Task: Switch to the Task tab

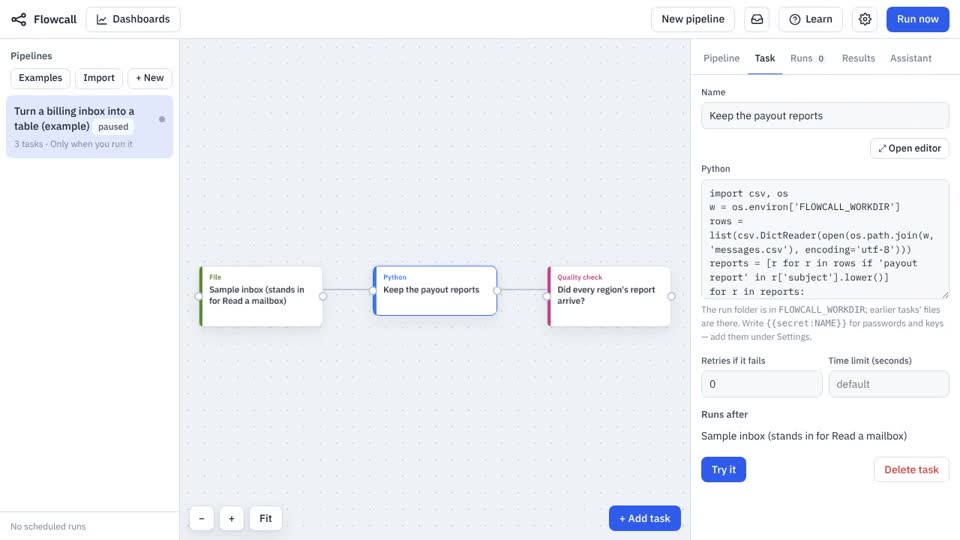Action: [765, 58]
